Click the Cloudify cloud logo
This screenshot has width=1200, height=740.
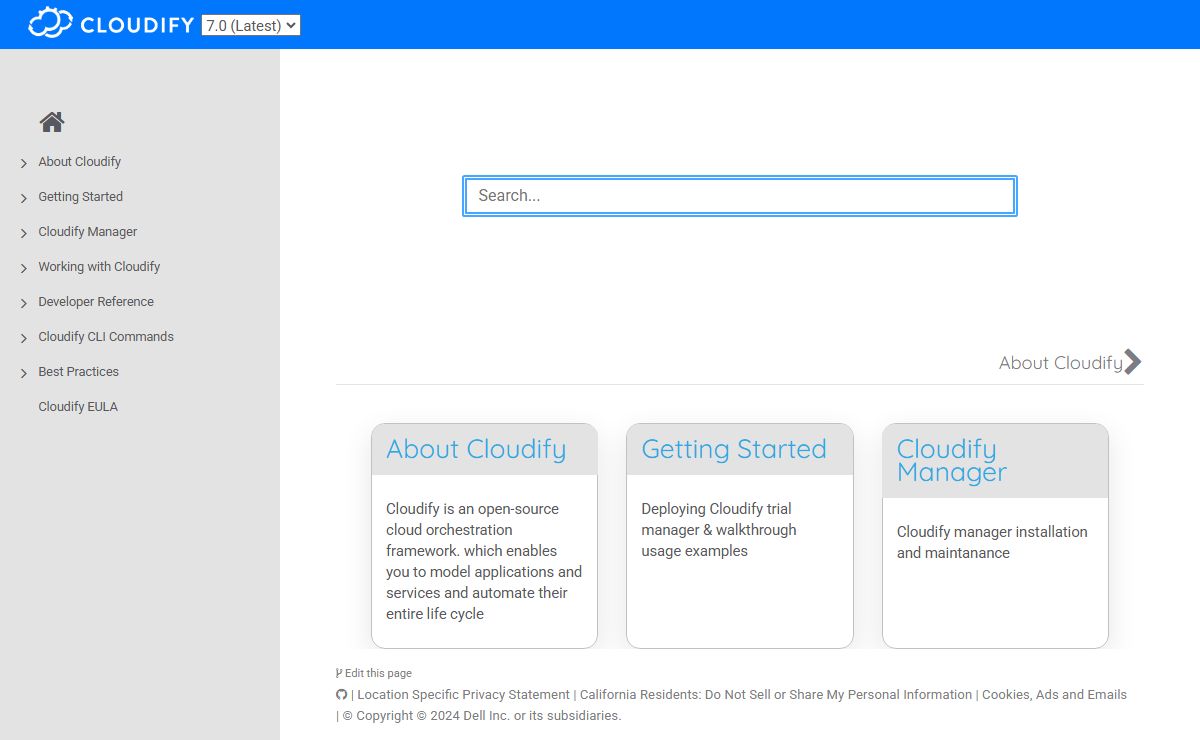[x=50, y=22]
